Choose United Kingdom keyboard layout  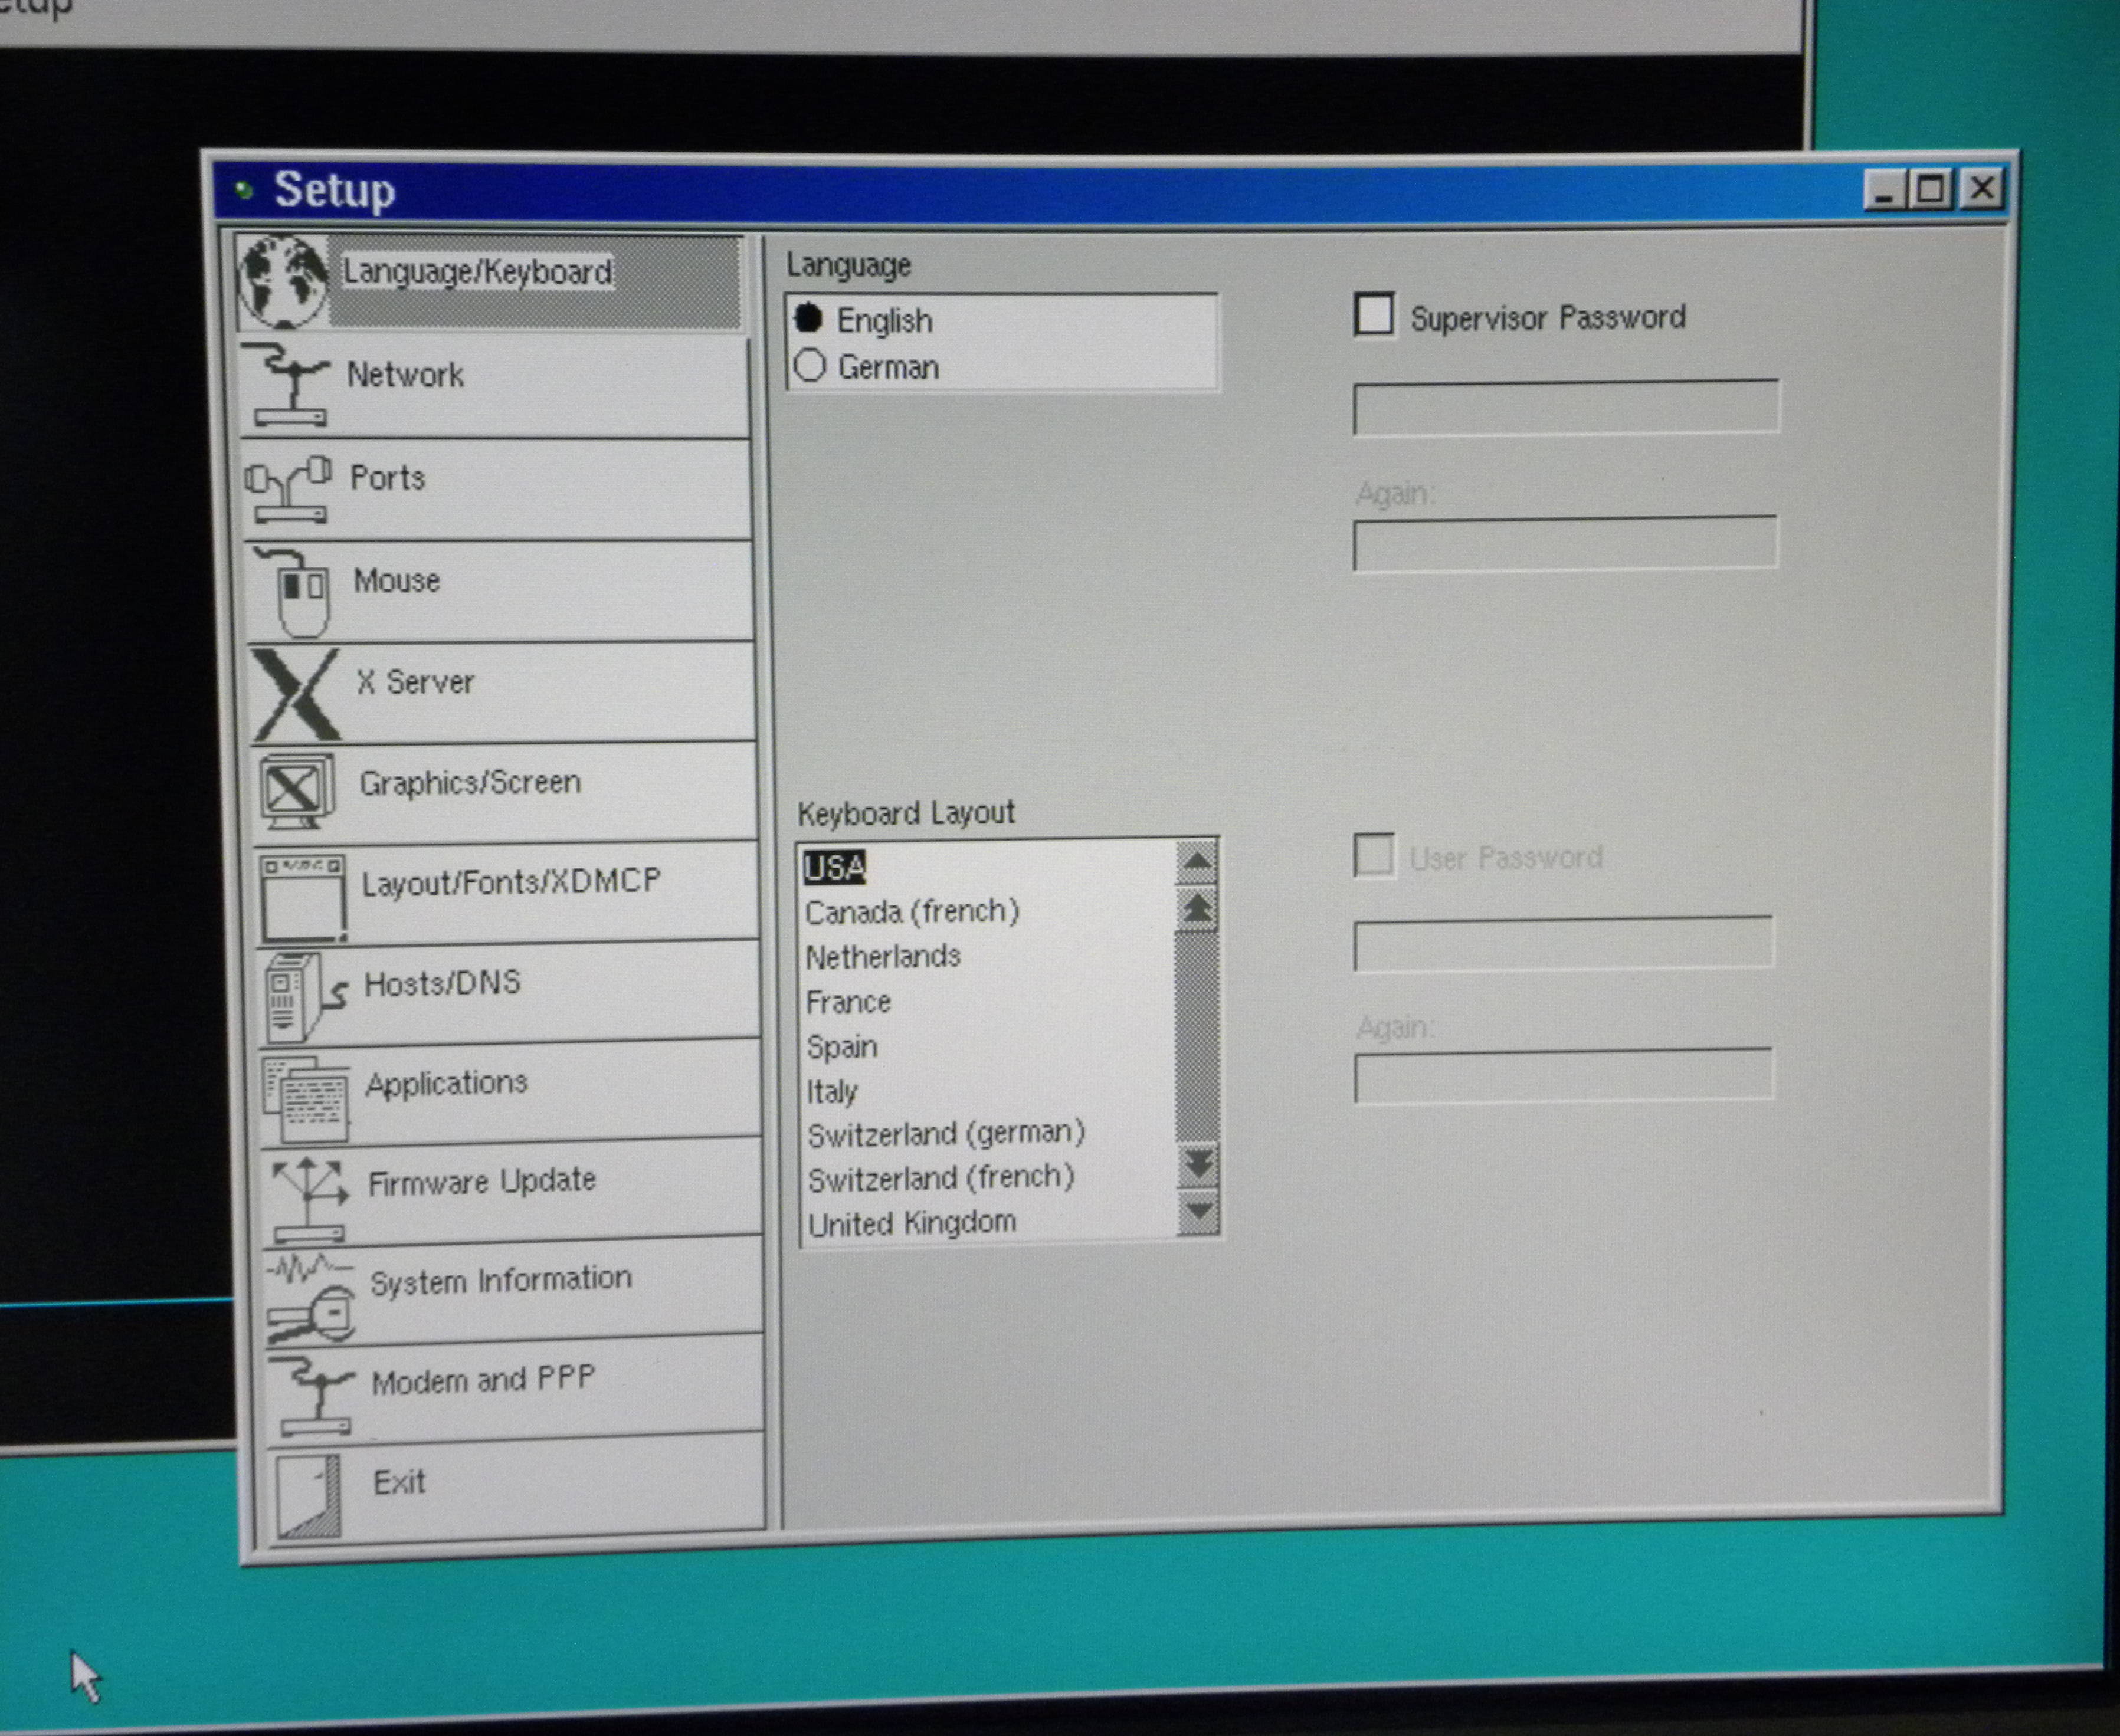911,1223
